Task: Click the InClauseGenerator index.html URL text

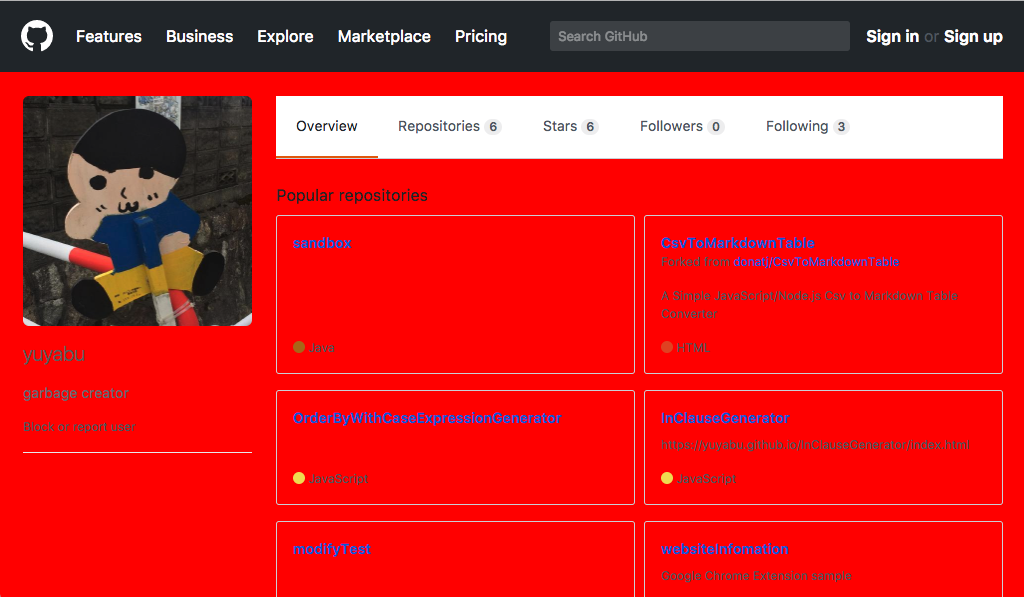Action: tap(815, 445)
